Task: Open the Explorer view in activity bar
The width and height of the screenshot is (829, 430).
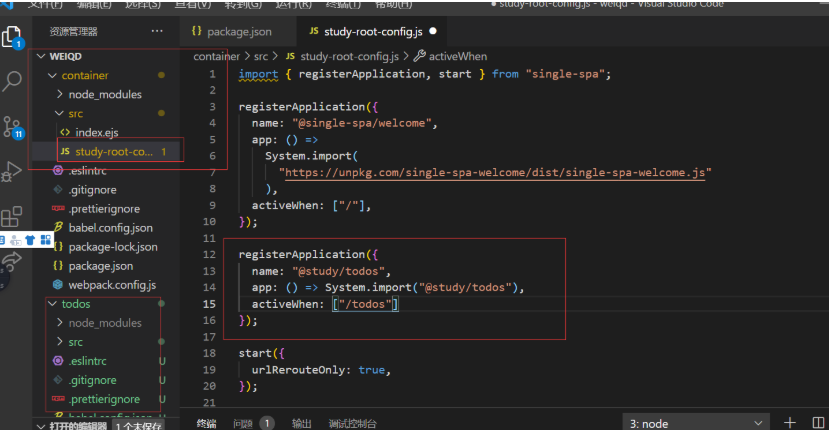Action: click(x=12, y=38)
